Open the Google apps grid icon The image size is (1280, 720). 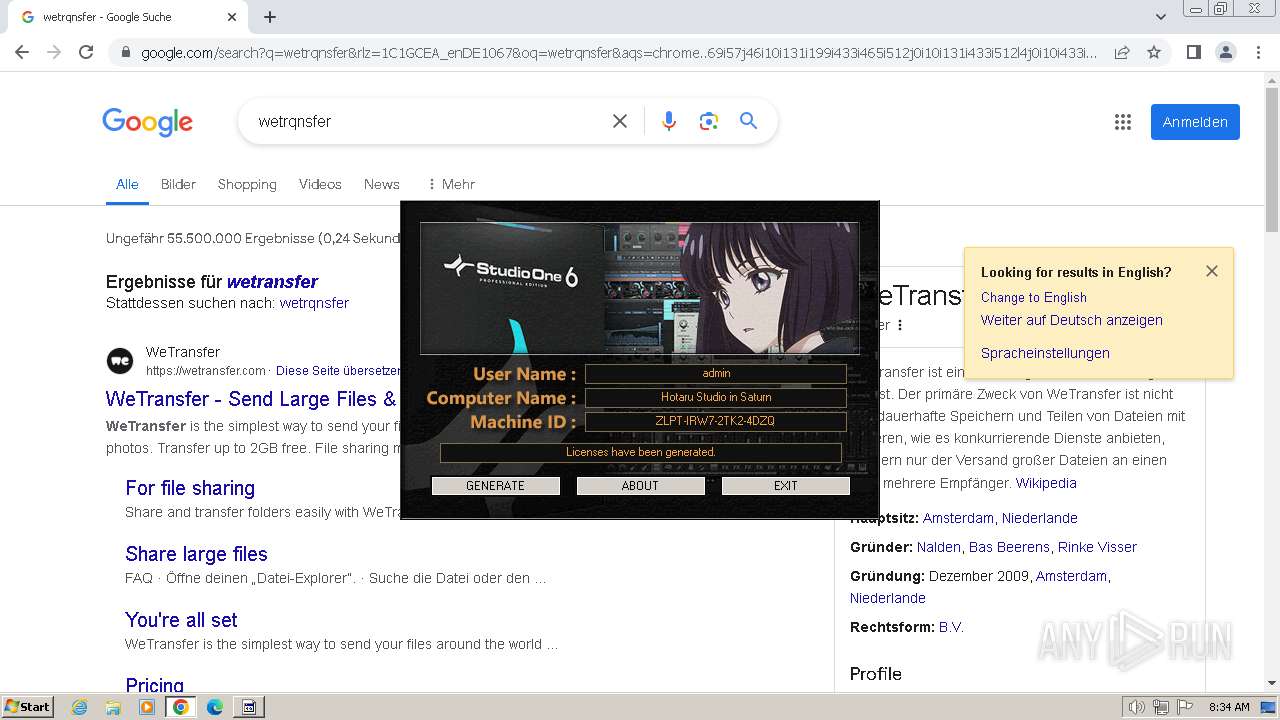[x=1123, y=122]
